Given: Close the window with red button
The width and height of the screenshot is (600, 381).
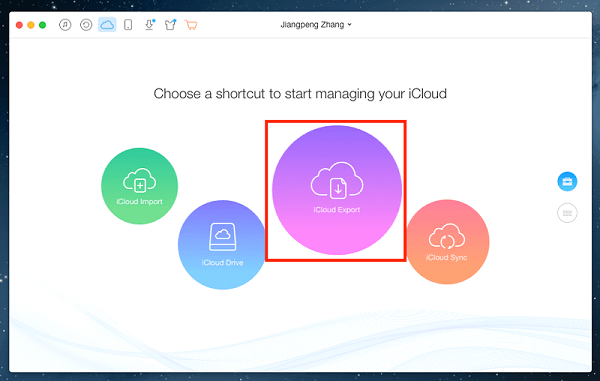Looking at the screenshot, I should click(19, 25).
